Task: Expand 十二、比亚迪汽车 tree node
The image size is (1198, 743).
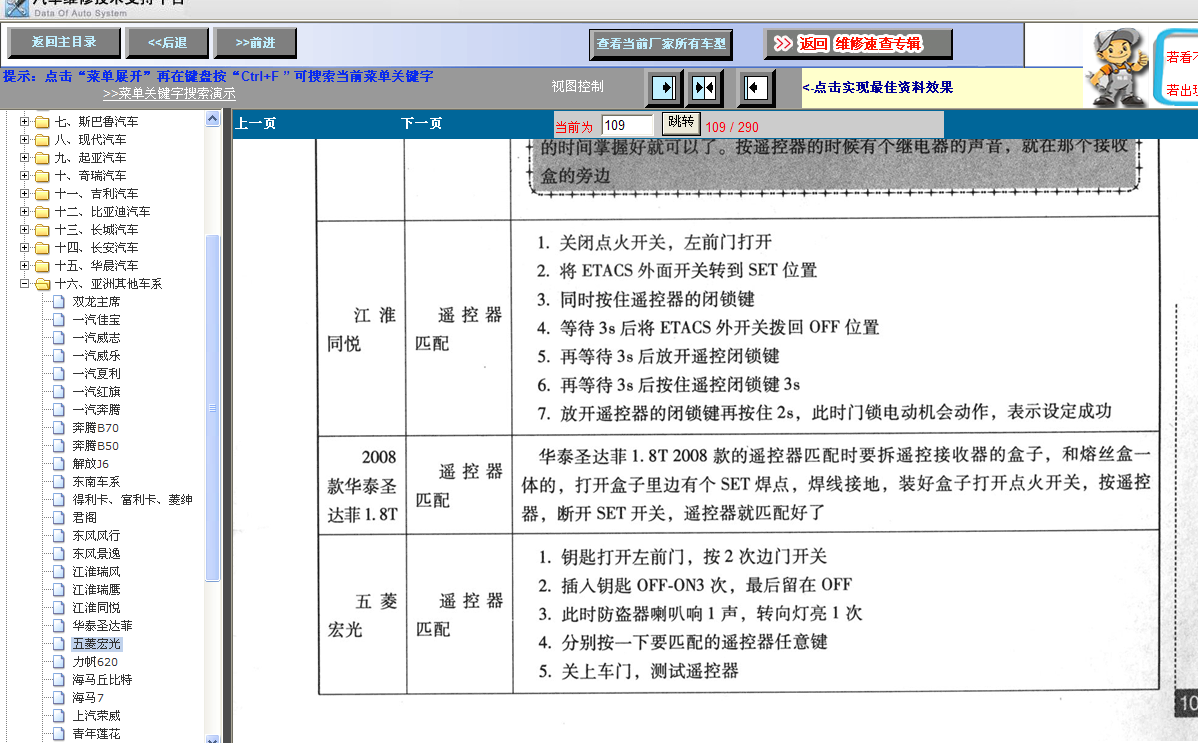Action: pos(24,212)
